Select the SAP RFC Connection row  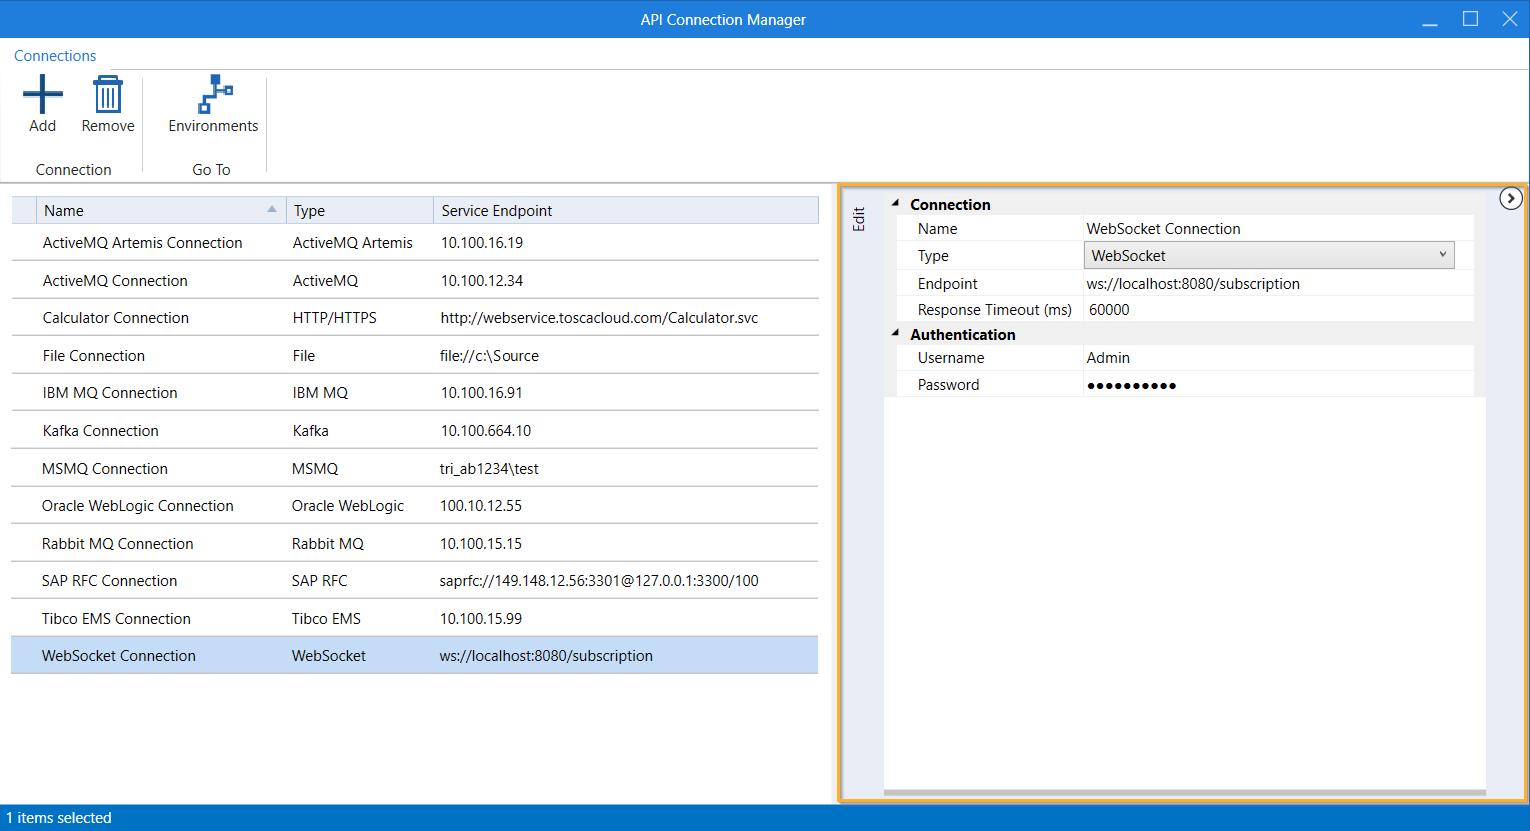pyautogui.click(x=109, y=581)
